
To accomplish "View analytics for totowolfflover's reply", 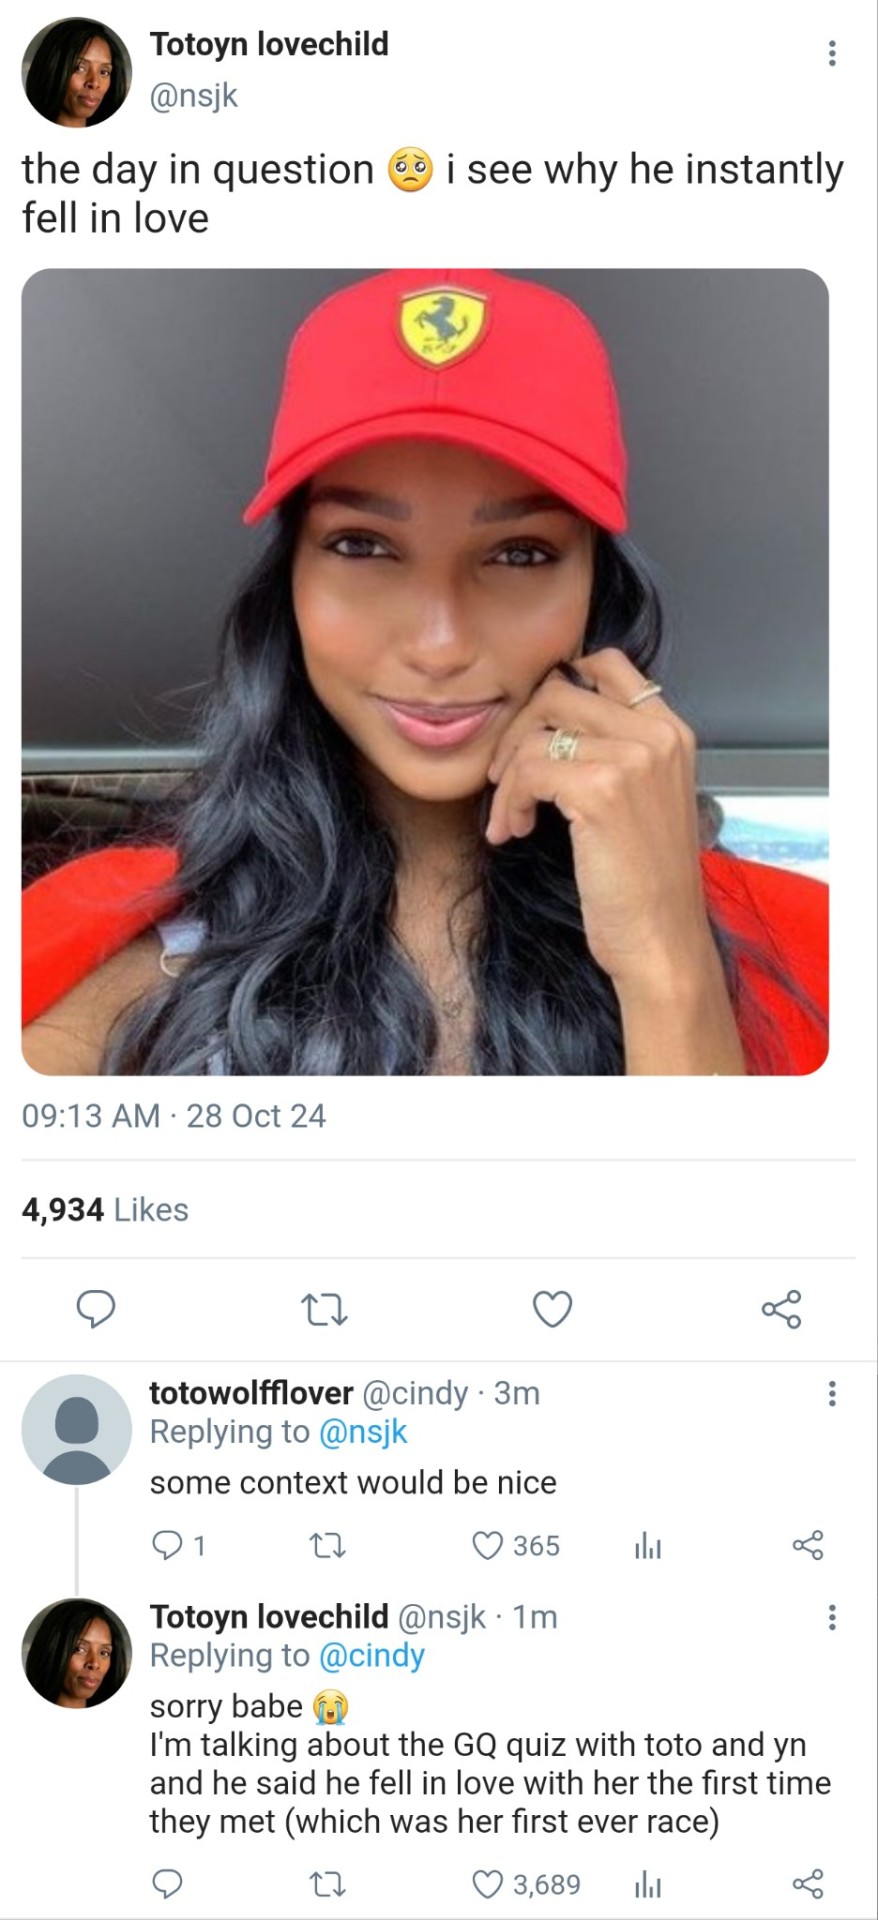I will (647, 1546).
